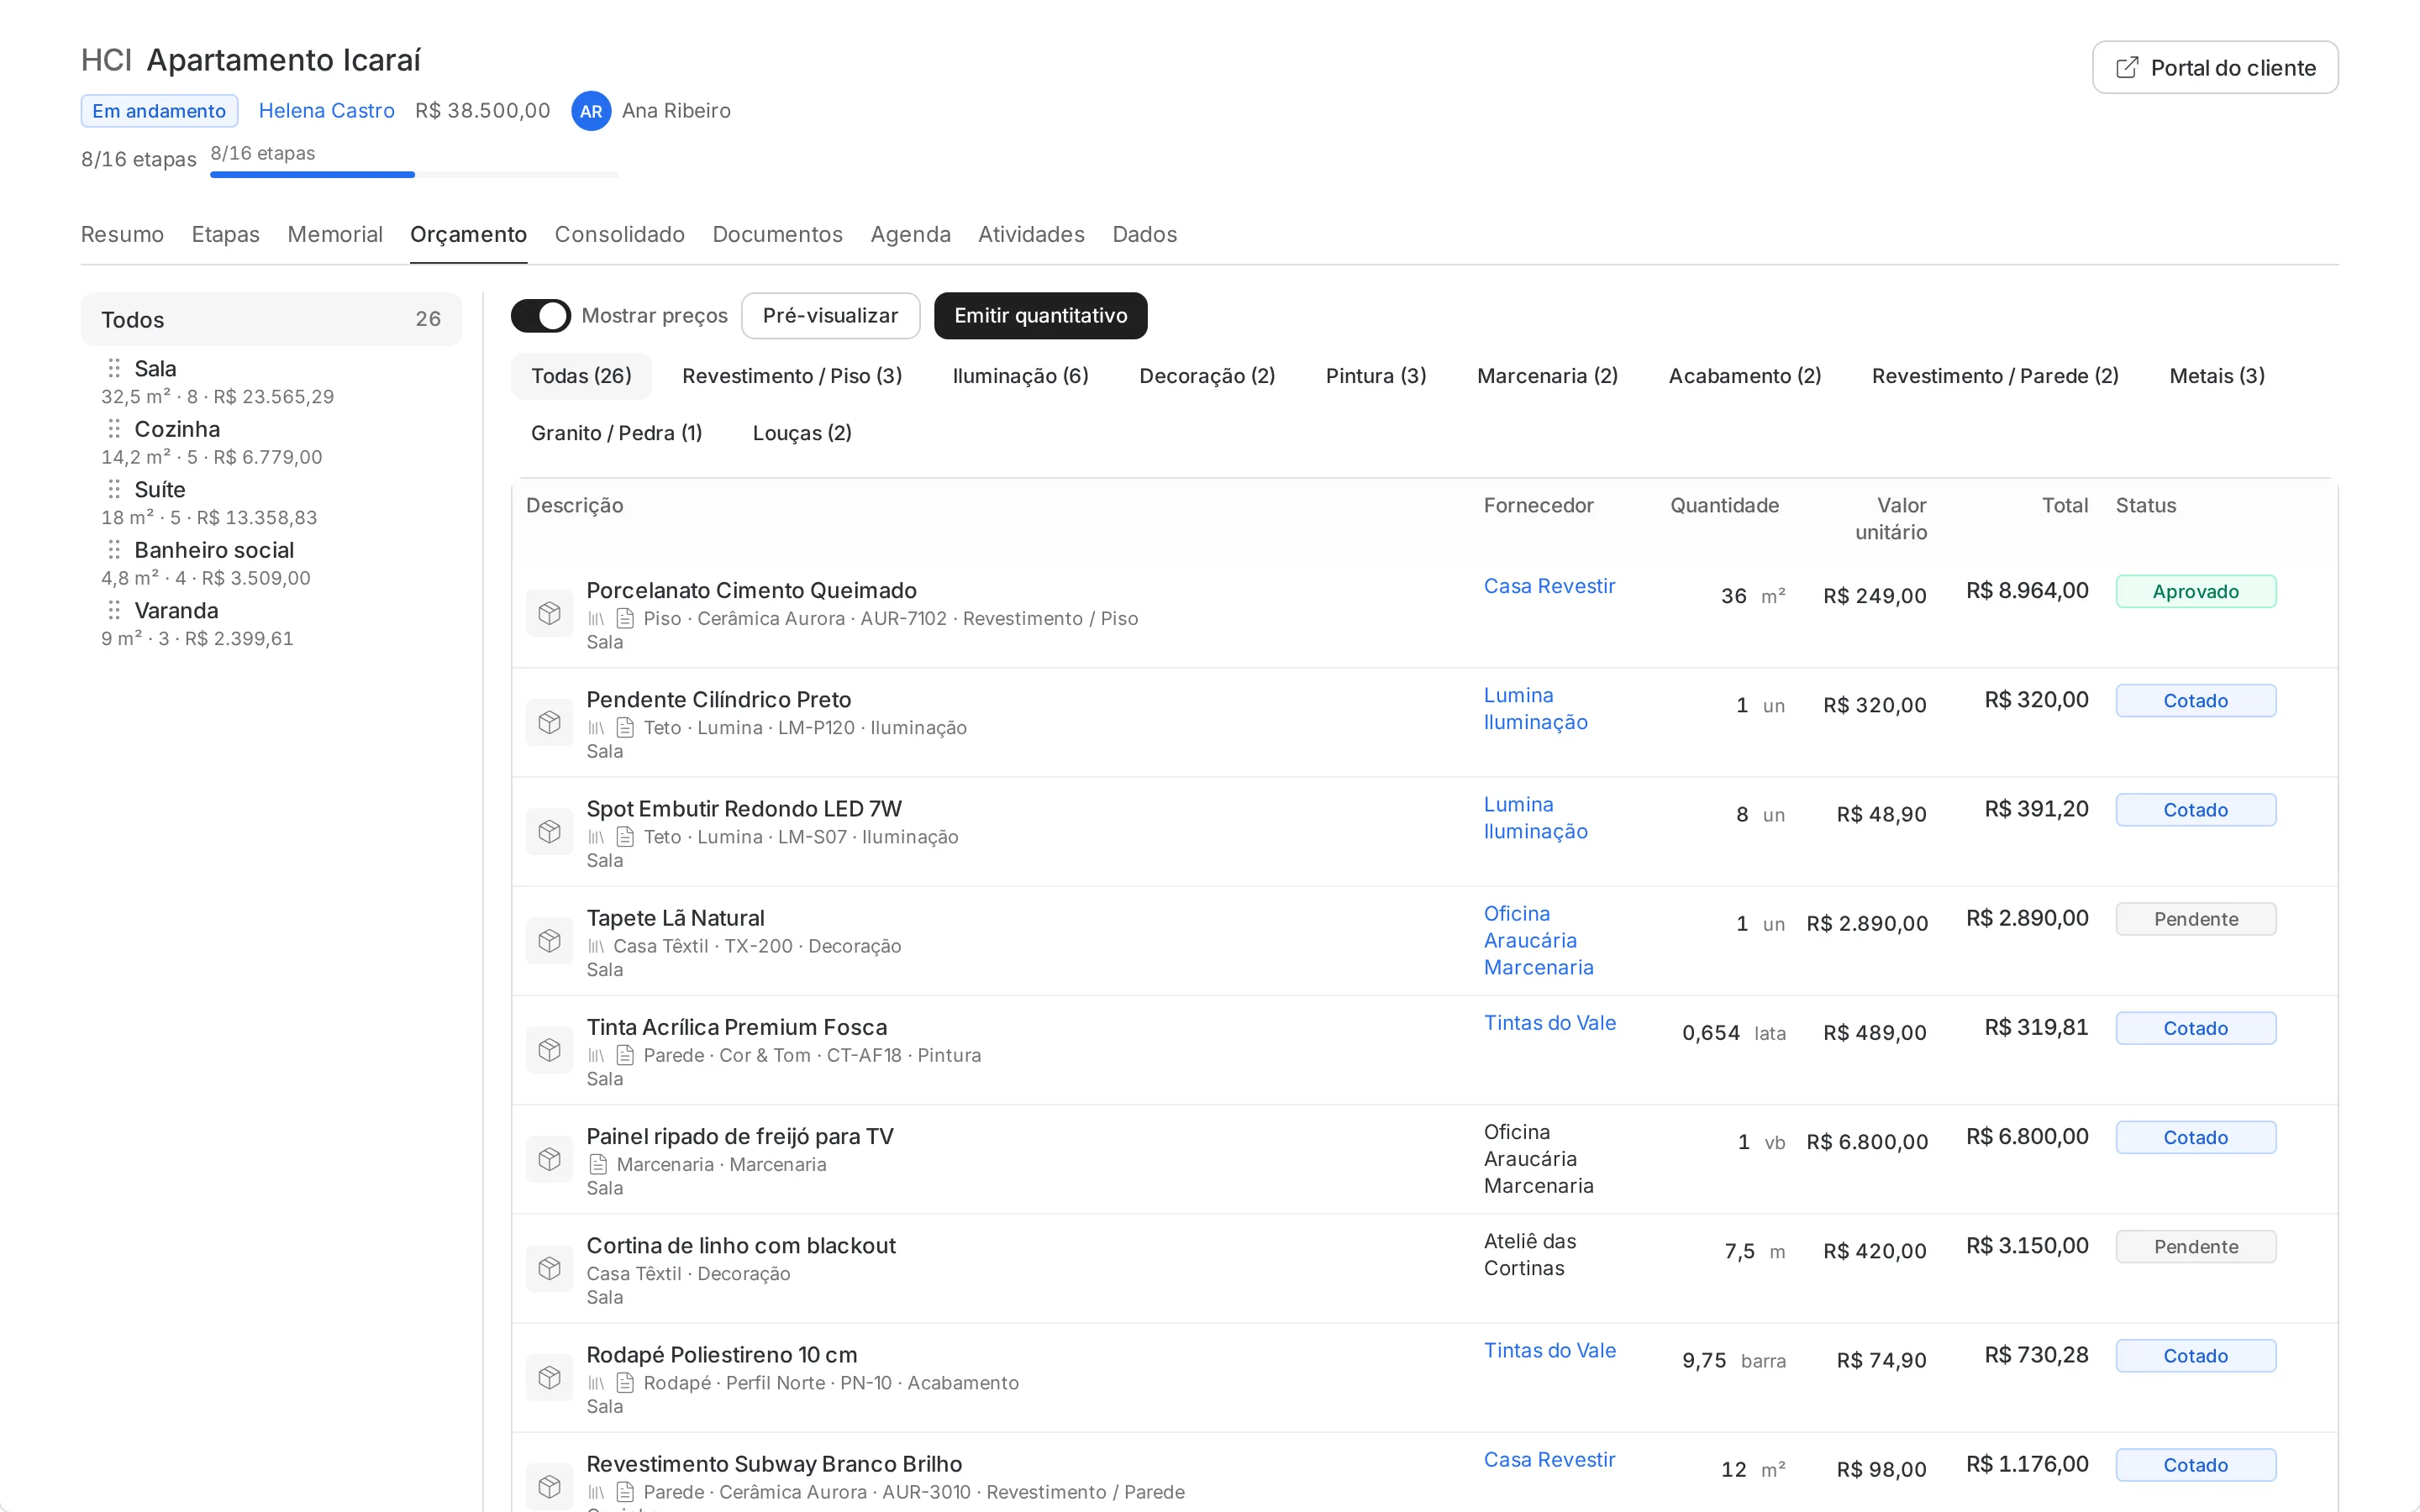Go to the Documentos tab
Image resolution: width=2420 pixels, height=1512 pixels.
[777, 234]
